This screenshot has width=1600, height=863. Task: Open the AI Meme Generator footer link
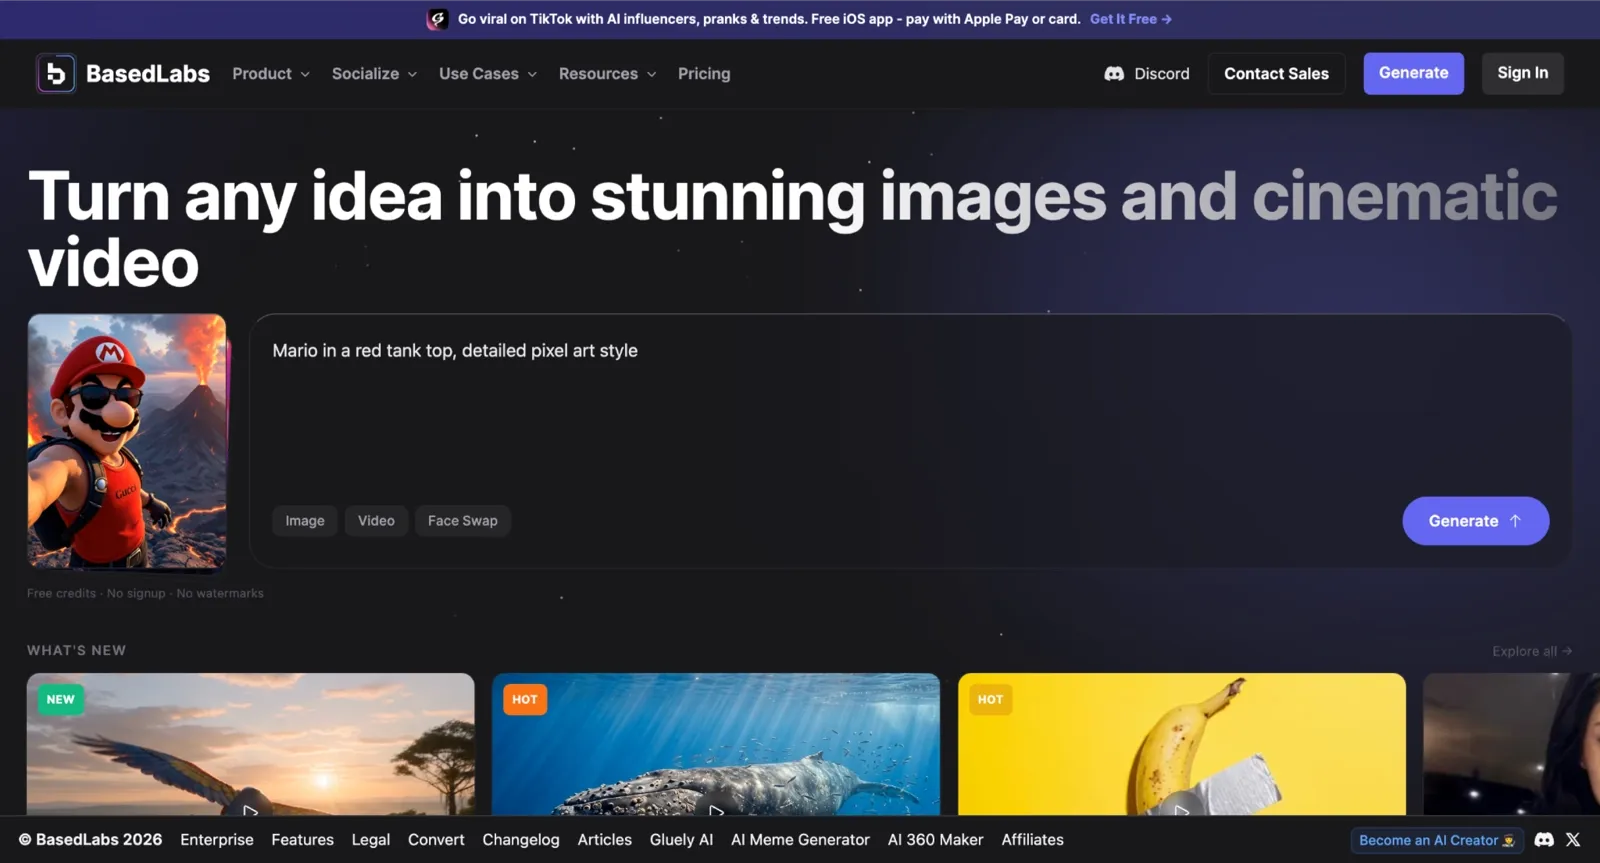coord(800,840)
